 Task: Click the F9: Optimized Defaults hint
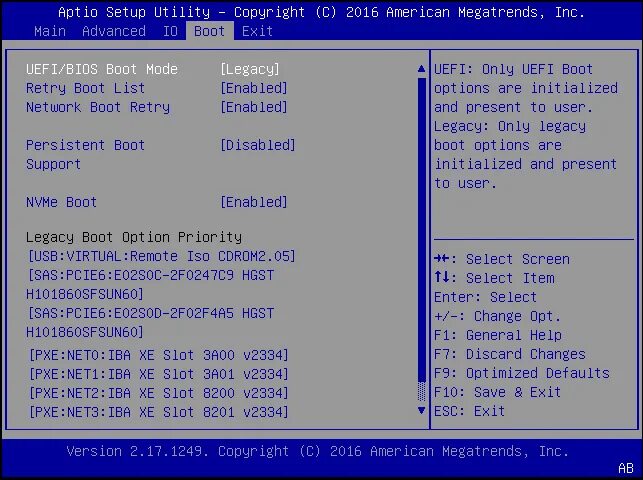coord(522,373)
